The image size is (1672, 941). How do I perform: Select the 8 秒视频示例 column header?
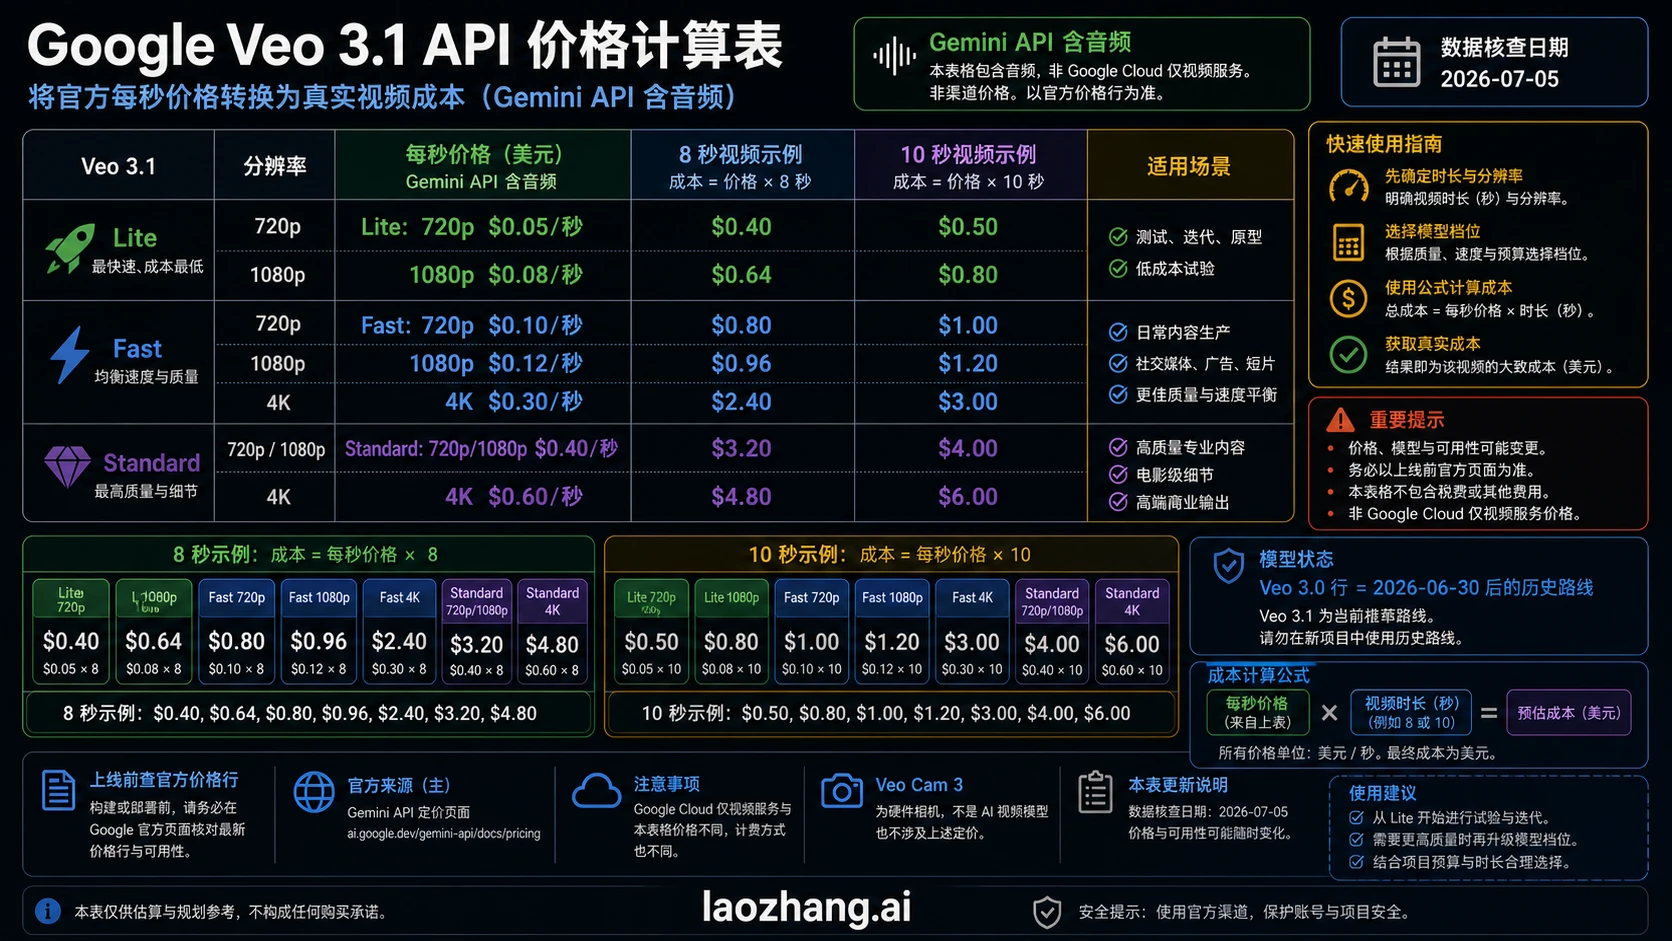742,165
